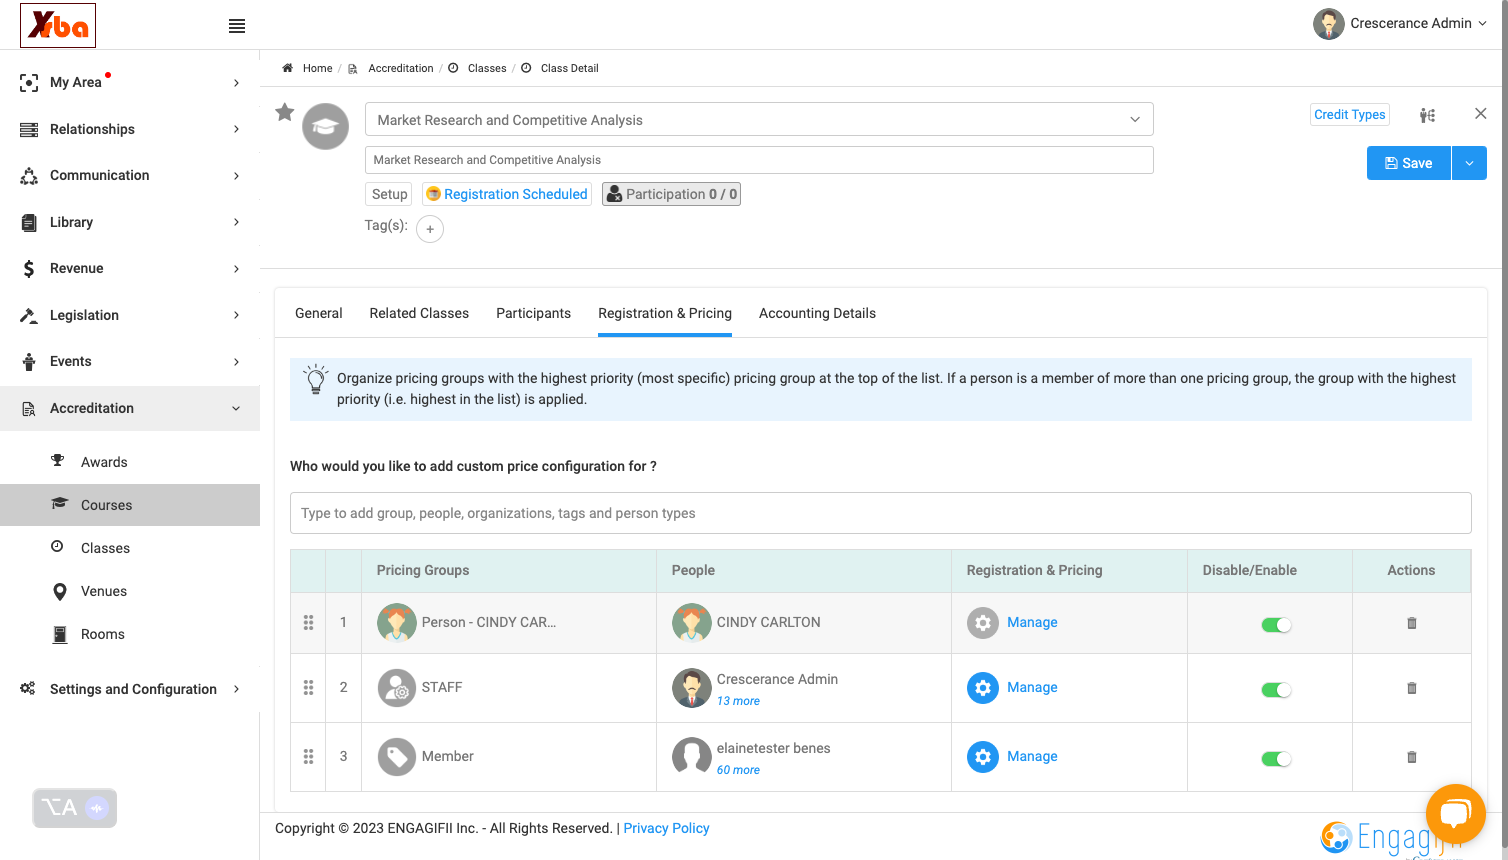1508x860 pixels.
Task: Delete the CINDY CARLTON pricing group
Action: click(x=1412, y=623)
